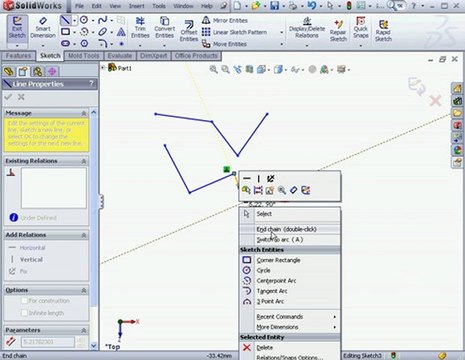This screenshot has width=465, height=360.
Task: Activate Rapid Sketch
Action: click(383, 31)
